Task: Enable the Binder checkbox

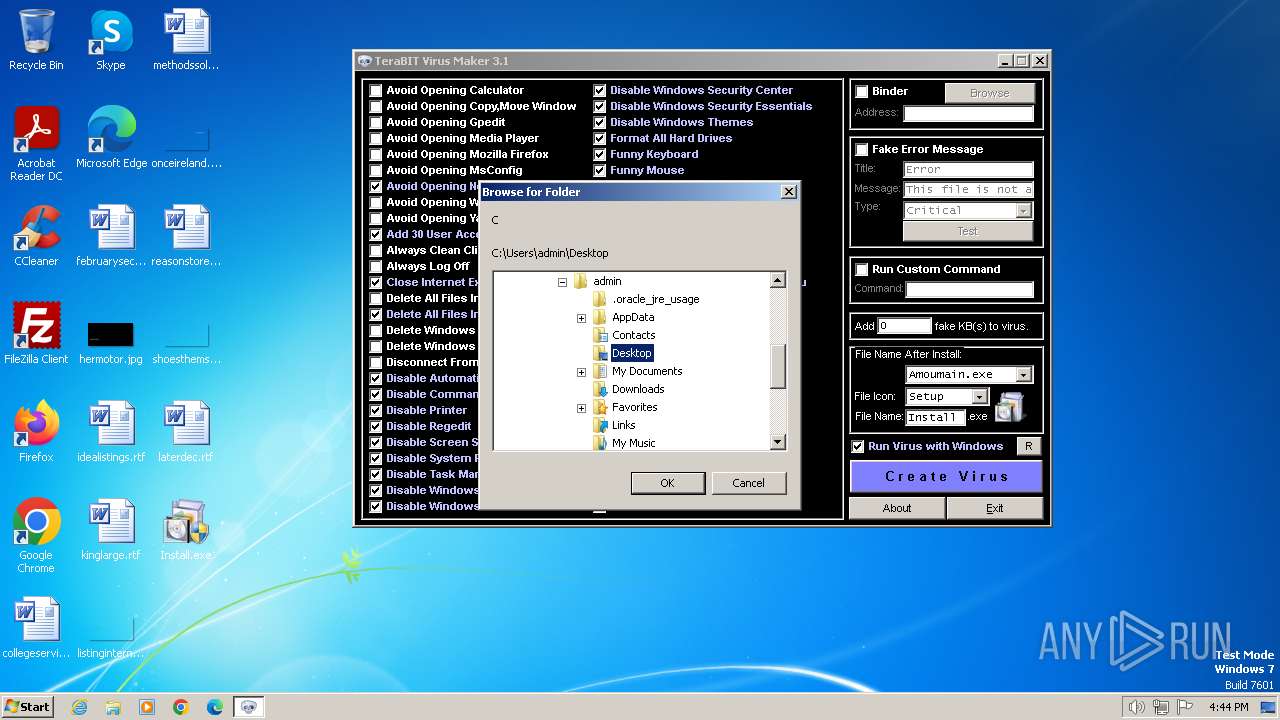Action: 862,92
